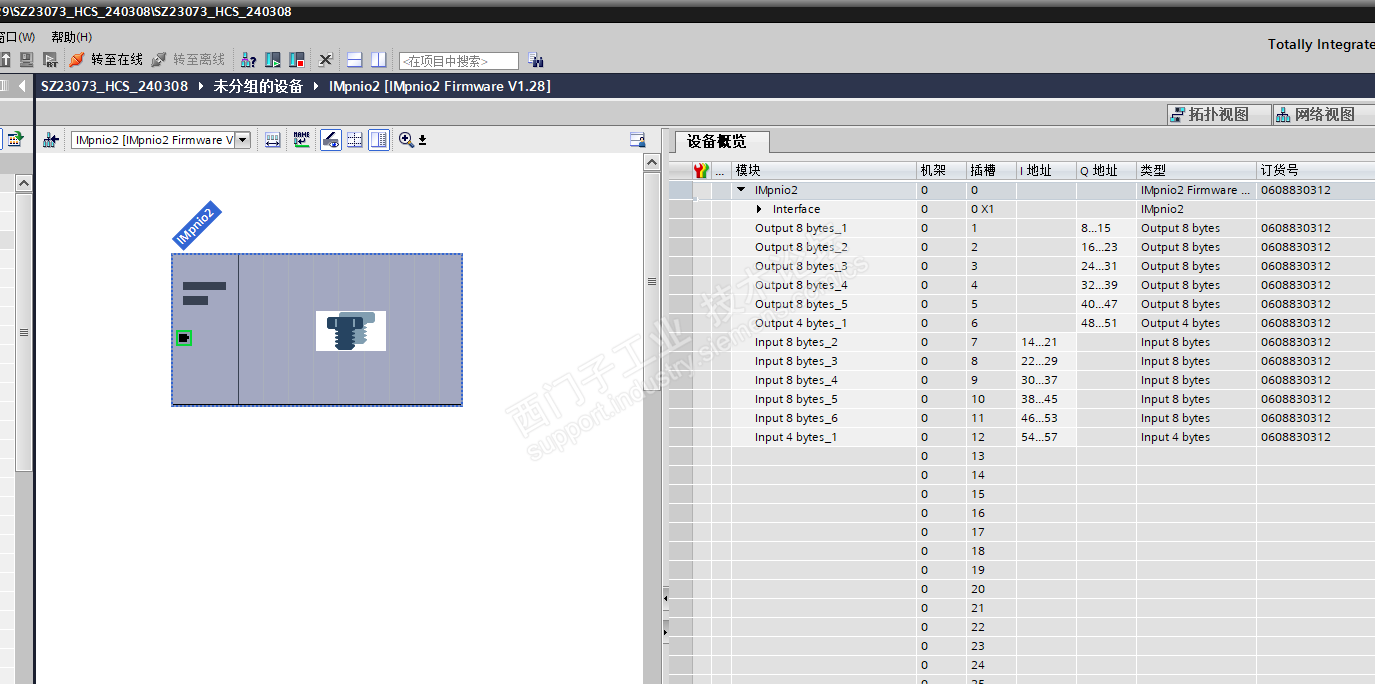Open the Window (窗口) menu

point(16,37)
